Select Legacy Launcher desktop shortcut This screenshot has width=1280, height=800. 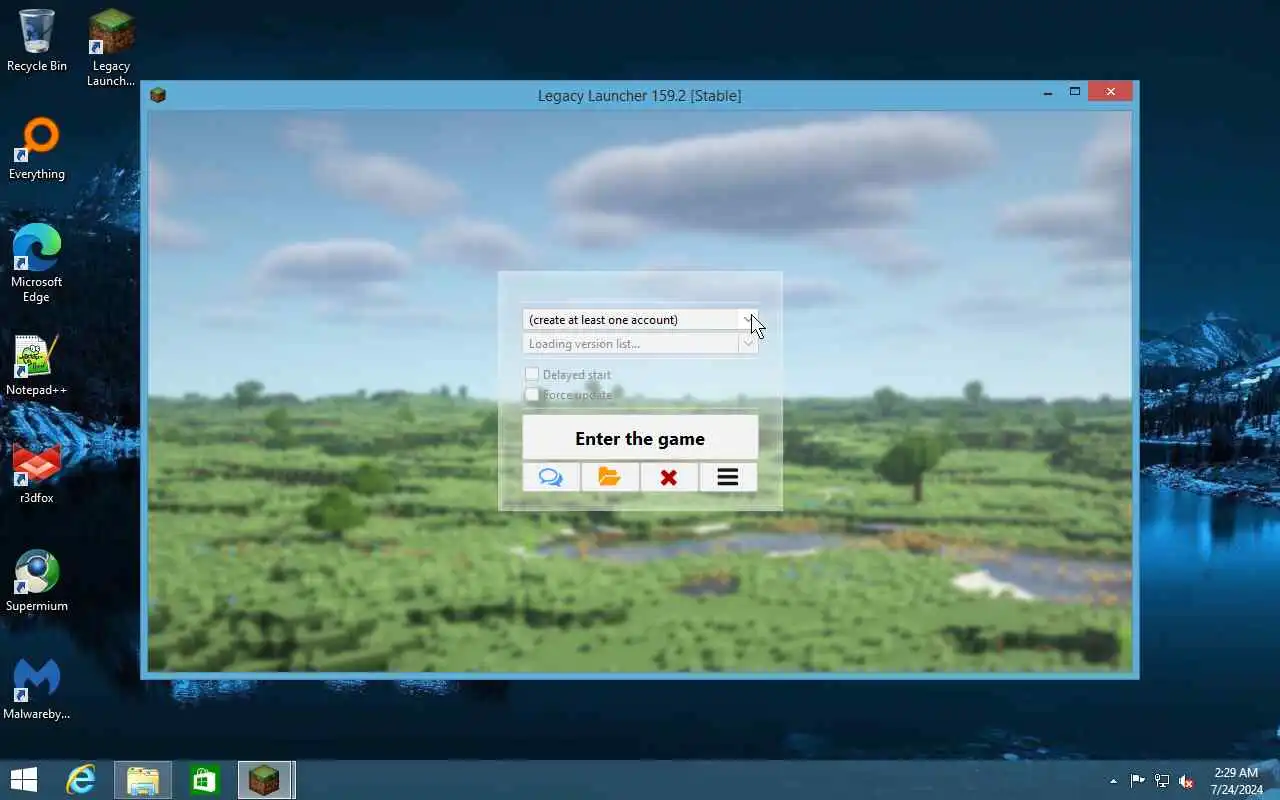point(111,48)
